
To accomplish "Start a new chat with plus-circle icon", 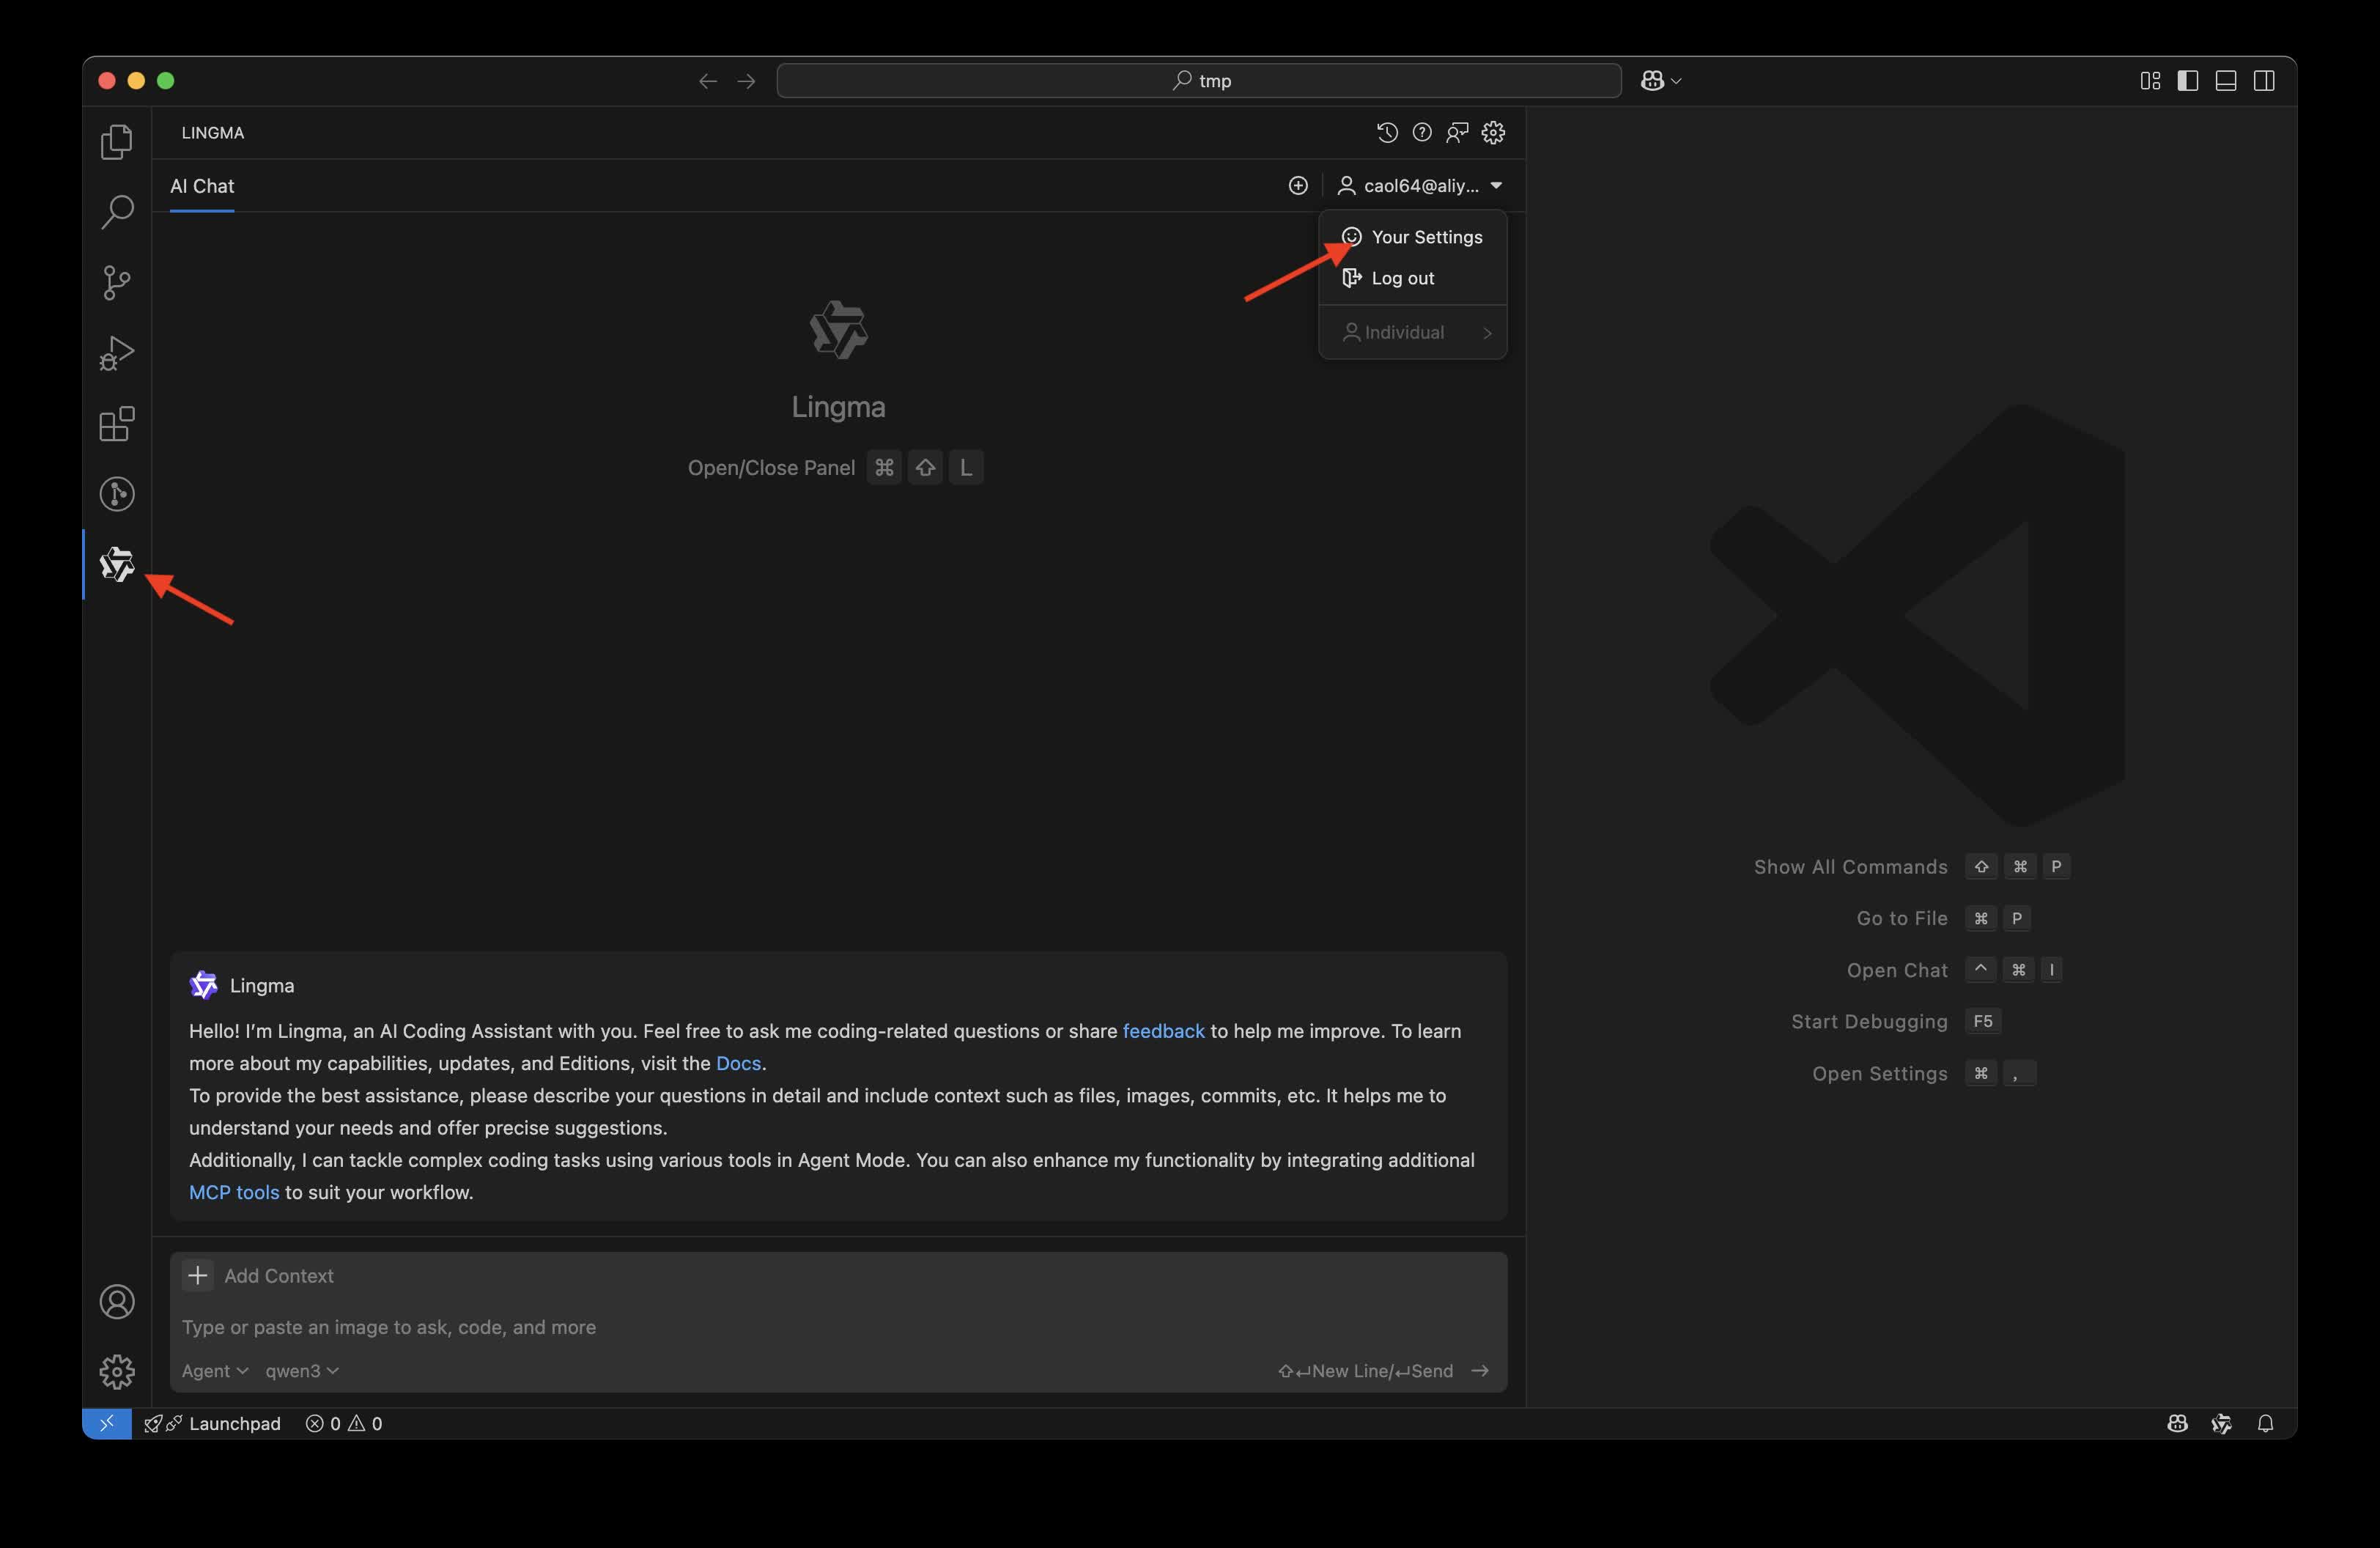I will (x=1298, y=185).
